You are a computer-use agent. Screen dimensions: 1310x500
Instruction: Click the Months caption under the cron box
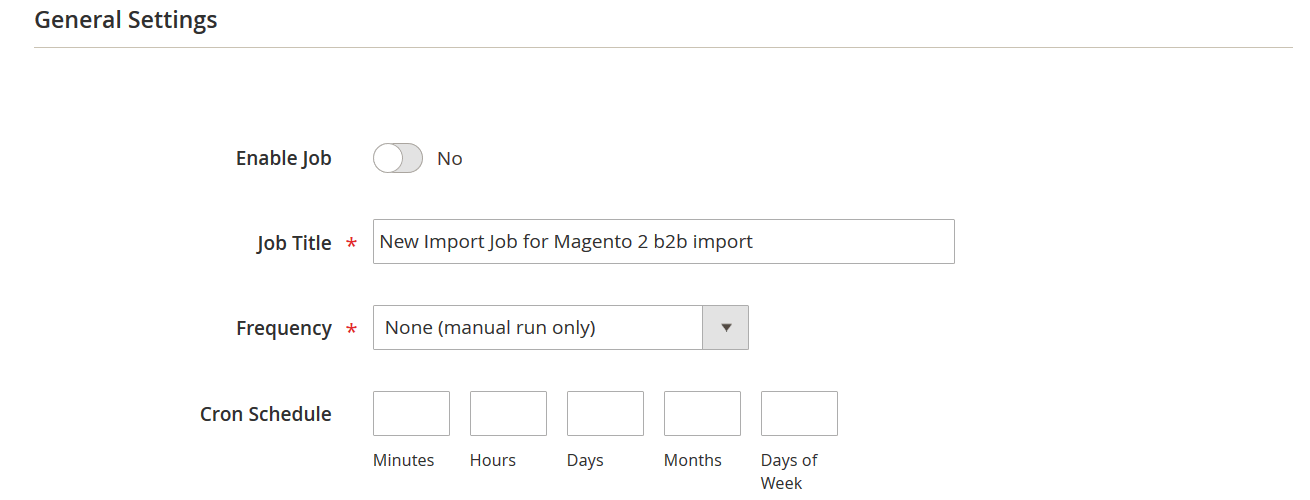[x=693, y=460]
